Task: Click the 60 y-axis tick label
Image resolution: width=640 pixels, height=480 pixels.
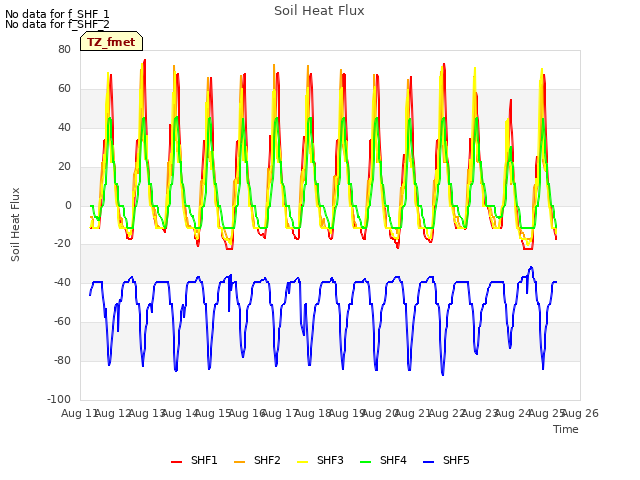Action: tap(64, 89)
